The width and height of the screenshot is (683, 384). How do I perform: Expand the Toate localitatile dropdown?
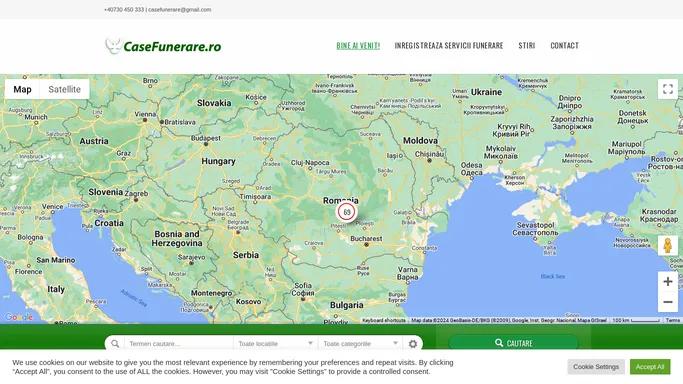(x=275, y=344)
